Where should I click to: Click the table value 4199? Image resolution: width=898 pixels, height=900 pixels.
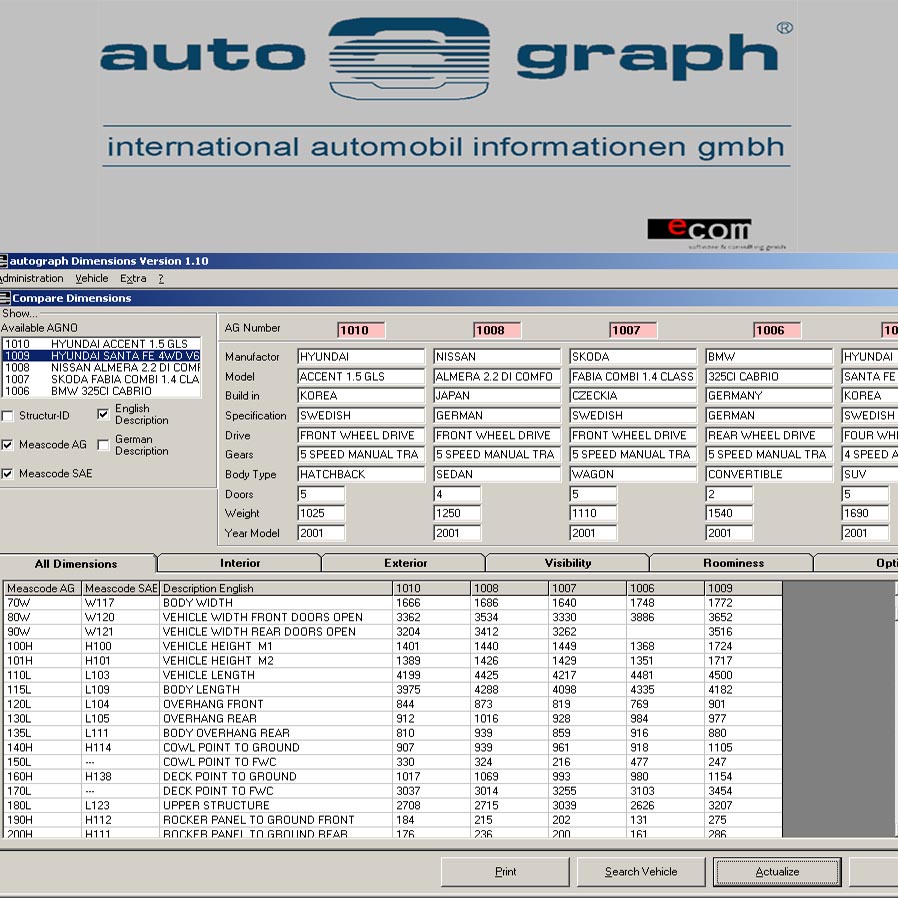click(x=431, y=675)
